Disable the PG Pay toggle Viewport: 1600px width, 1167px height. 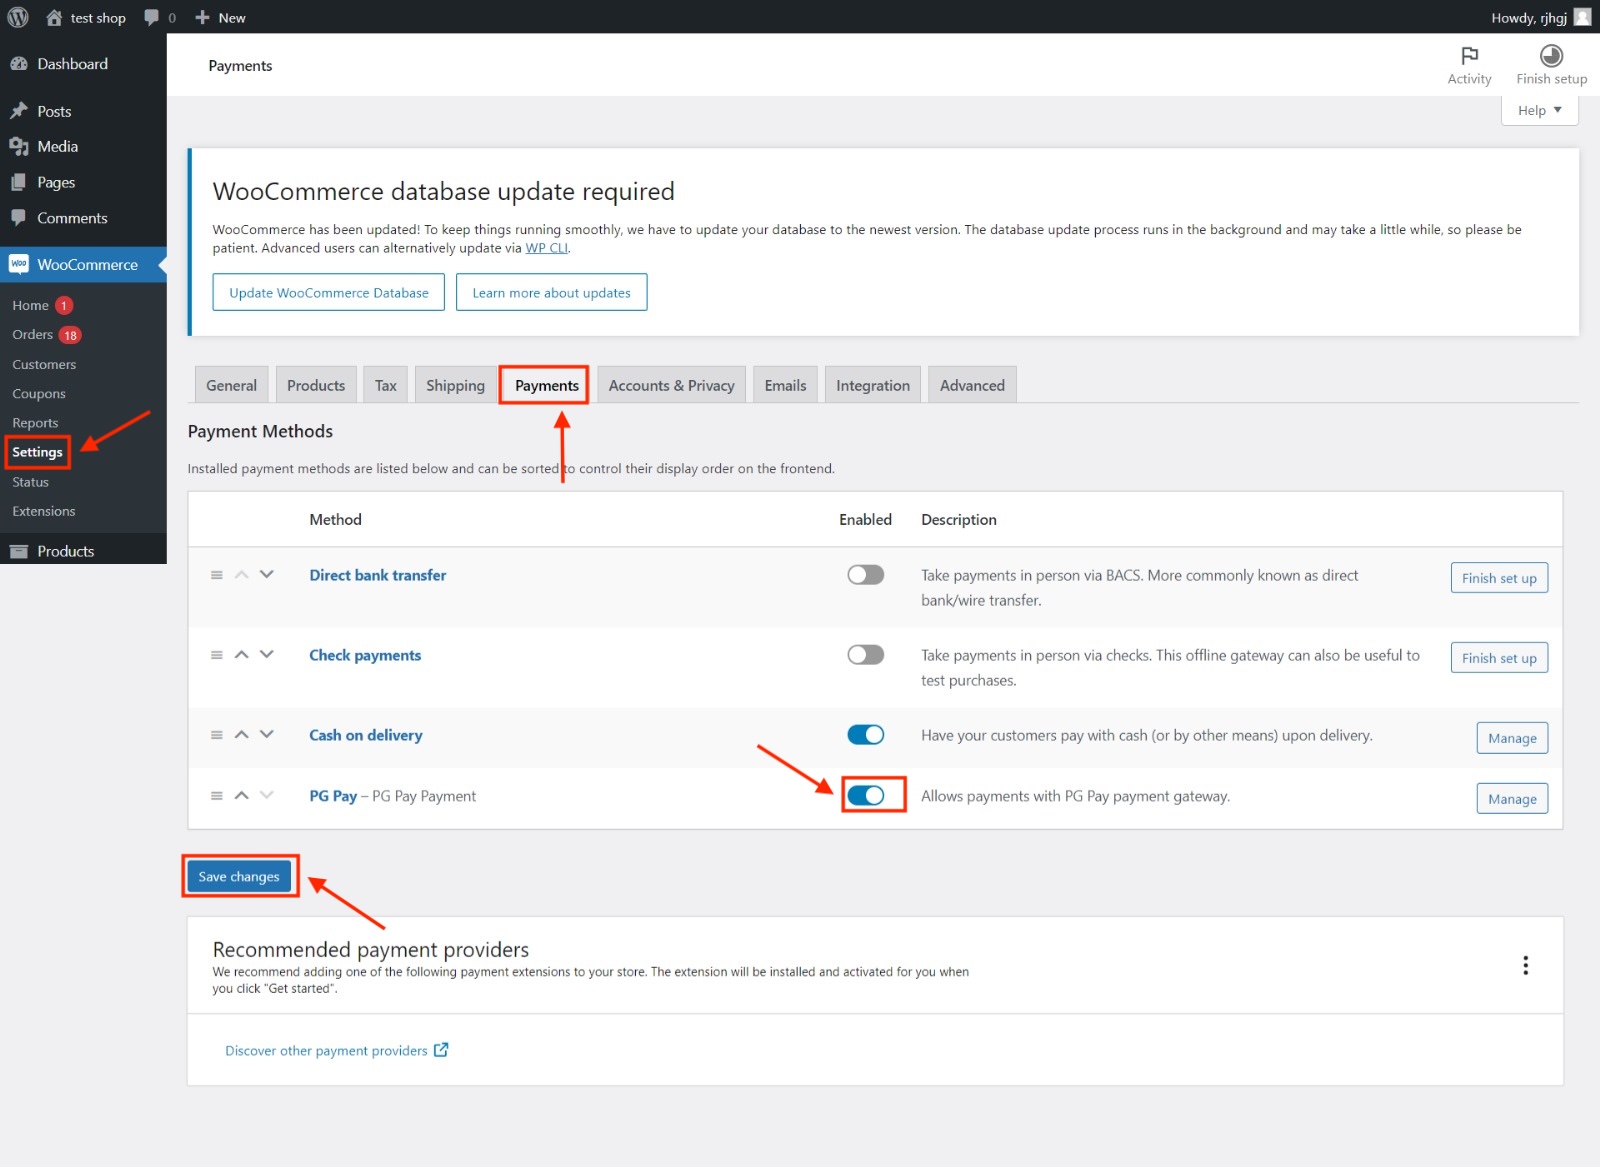865,796
